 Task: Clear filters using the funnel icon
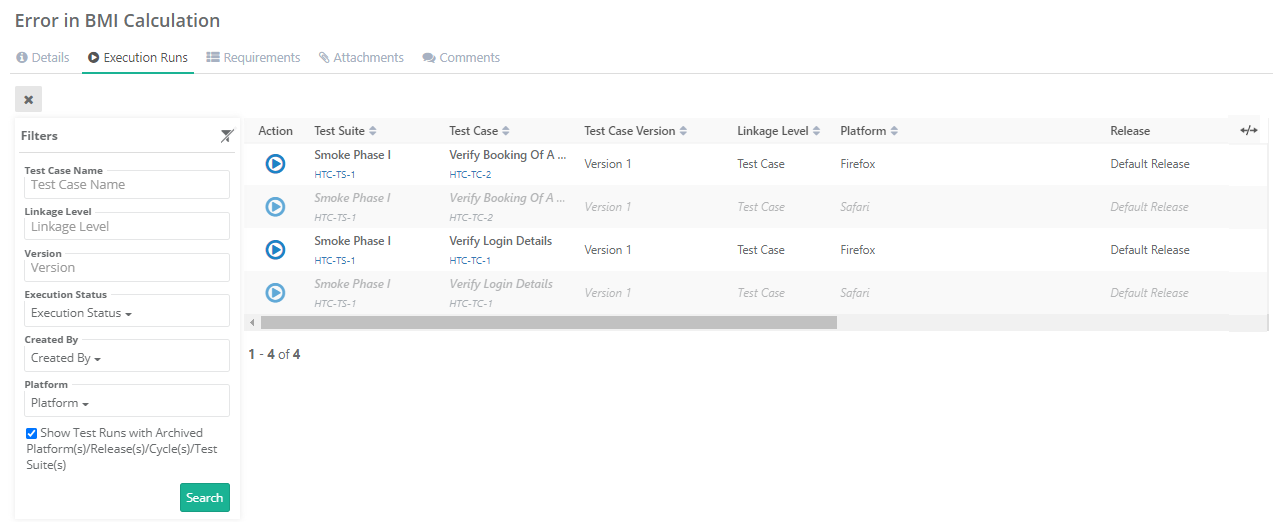click(x=228, y=136)
